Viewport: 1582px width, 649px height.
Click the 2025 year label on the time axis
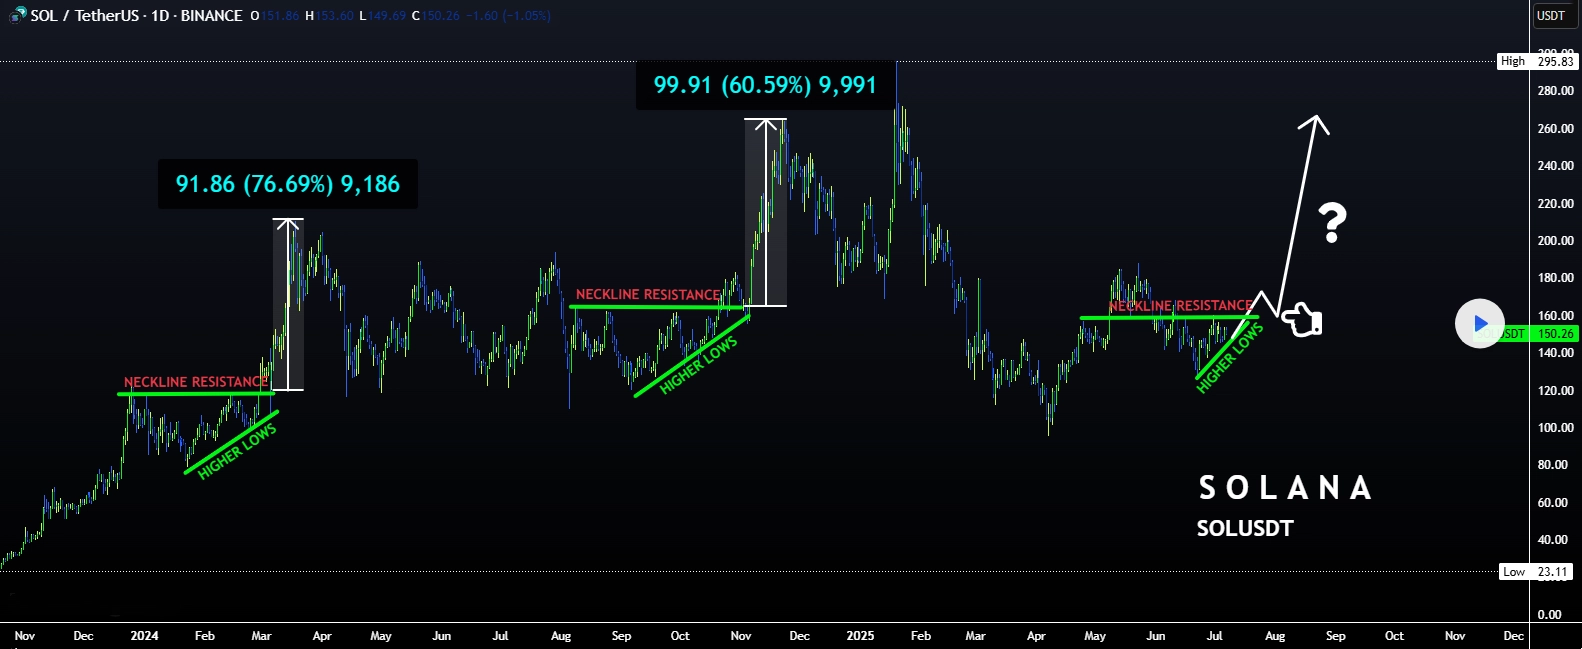click(x=860, y=635)
